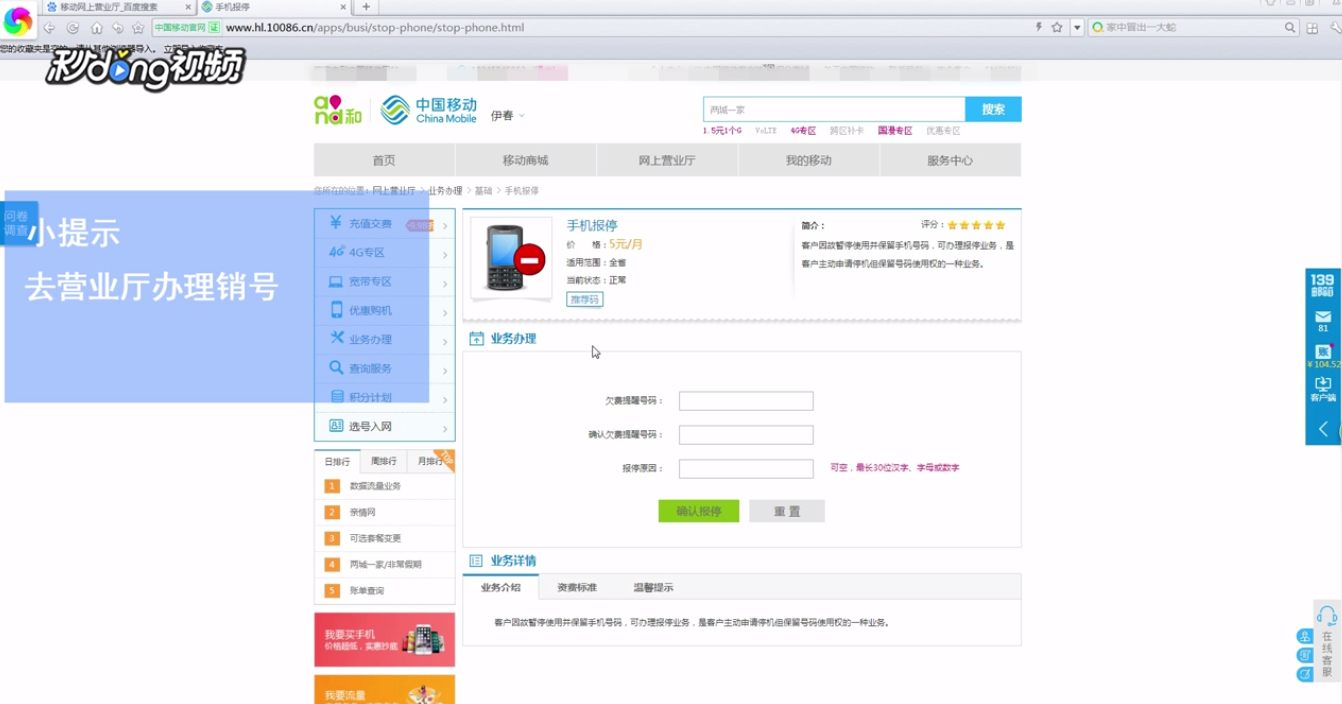Image resolution: width=1342 pixels, height=704 pixels.
Task: Expand the 查询服务 sidebar arrow
Action: click(445, 371)
